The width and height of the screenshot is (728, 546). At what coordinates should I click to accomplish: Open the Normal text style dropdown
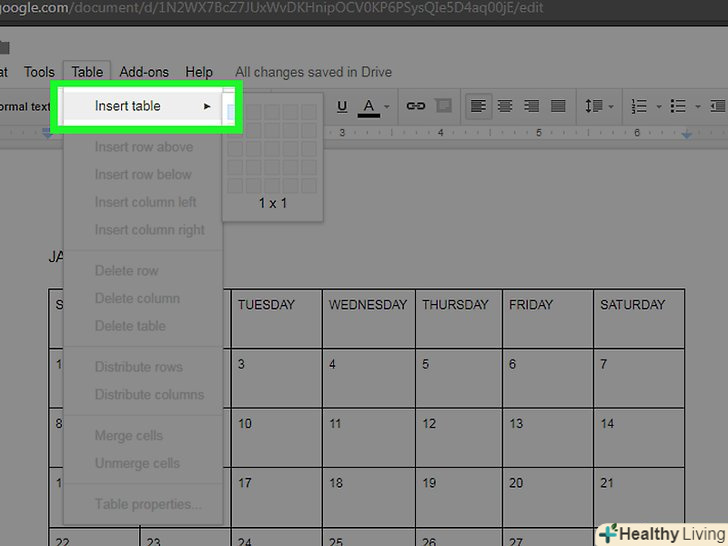[25, 106]
